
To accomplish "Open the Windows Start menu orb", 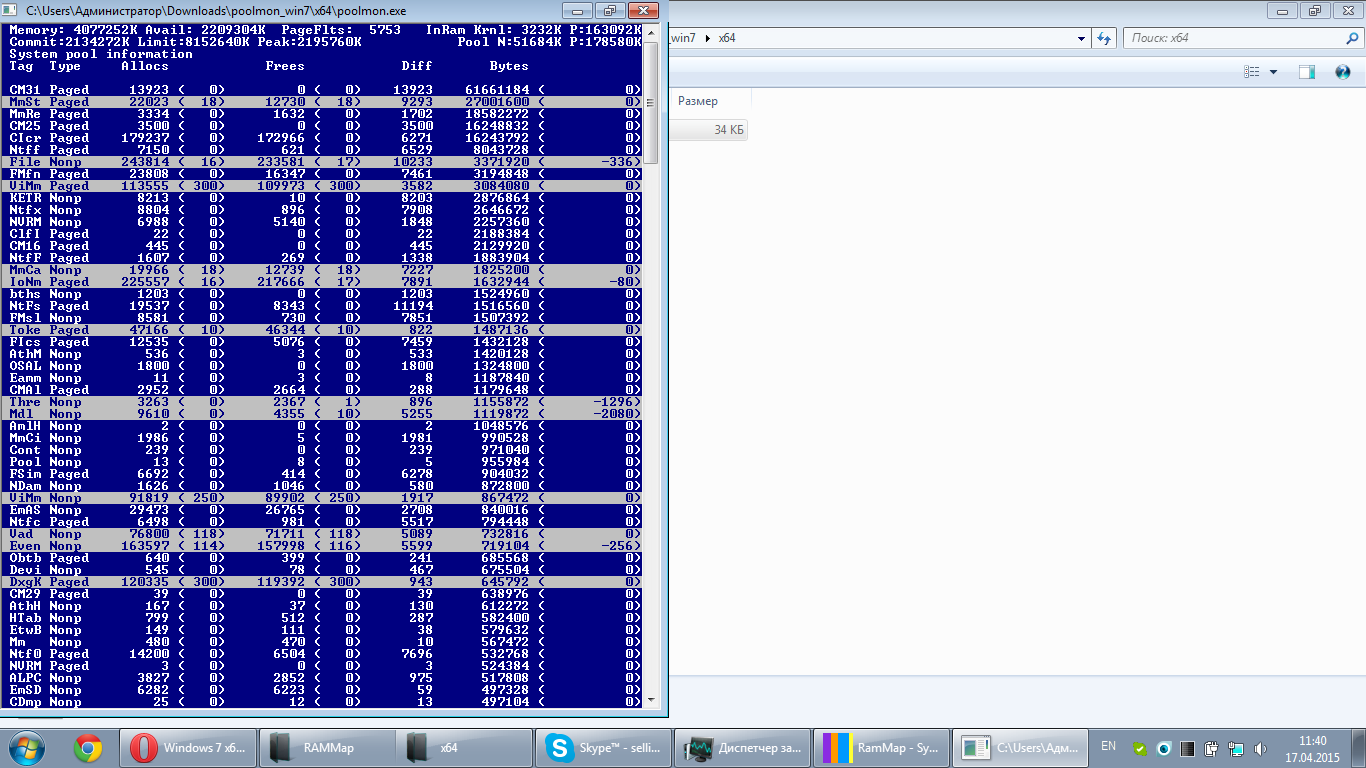I will [x=27, y=747].
